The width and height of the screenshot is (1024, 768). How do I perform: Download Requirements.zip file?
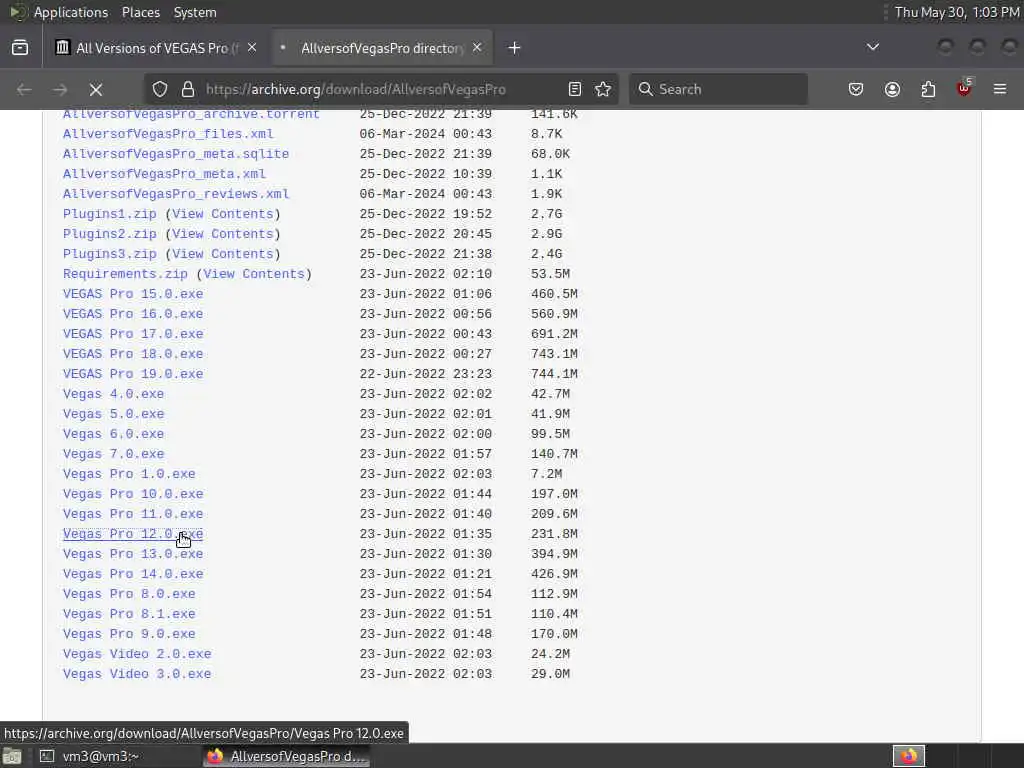pyautogui.click(x=125, y=274)
